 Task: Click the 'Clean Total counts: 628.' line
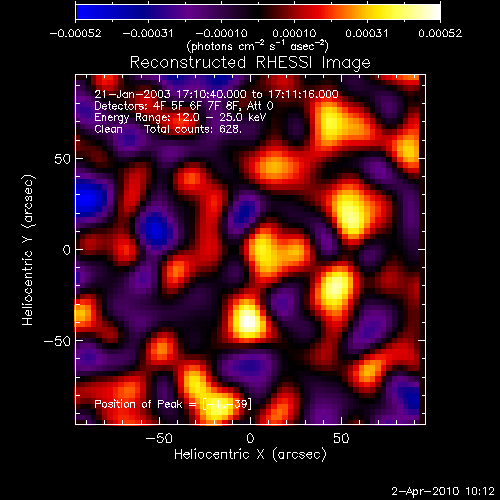click(168, 129)
